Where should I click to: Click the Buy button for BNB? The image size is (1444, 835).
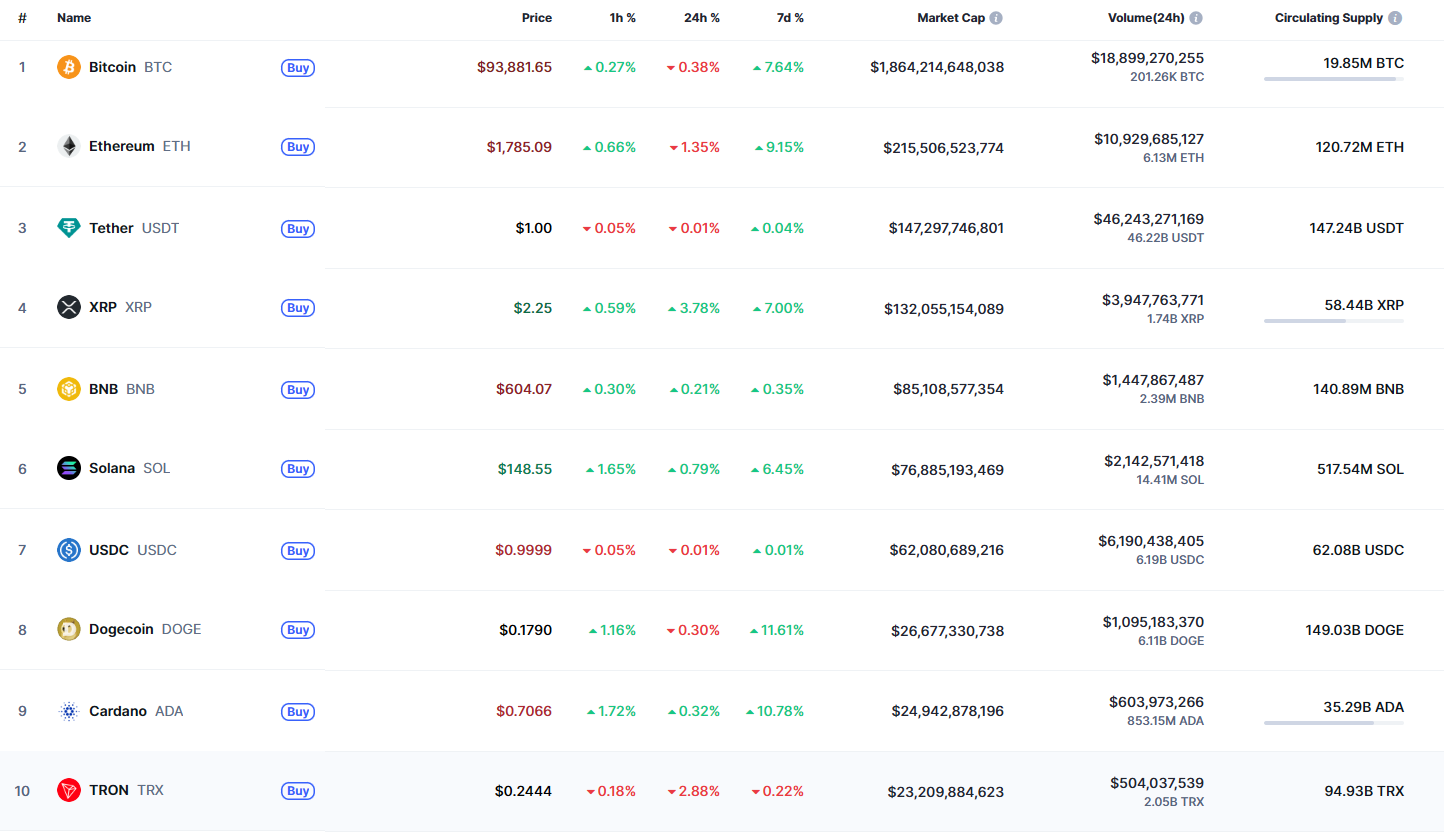(298, 390)
